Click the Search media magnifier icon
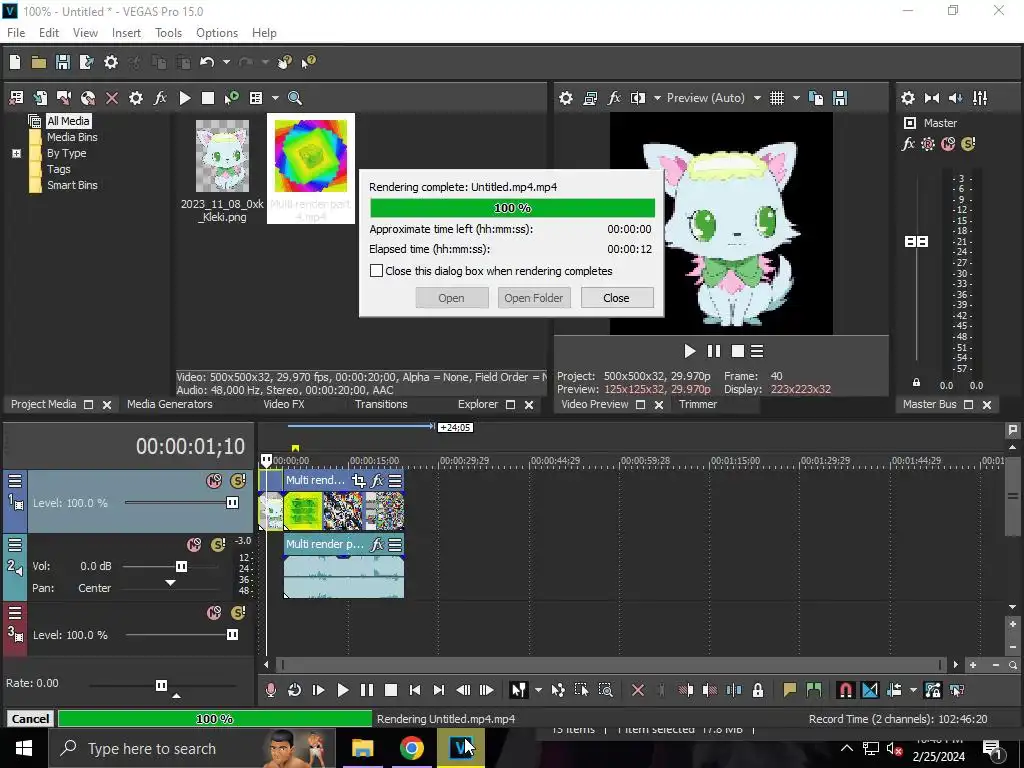1024x768 pixels. [295, 98]
